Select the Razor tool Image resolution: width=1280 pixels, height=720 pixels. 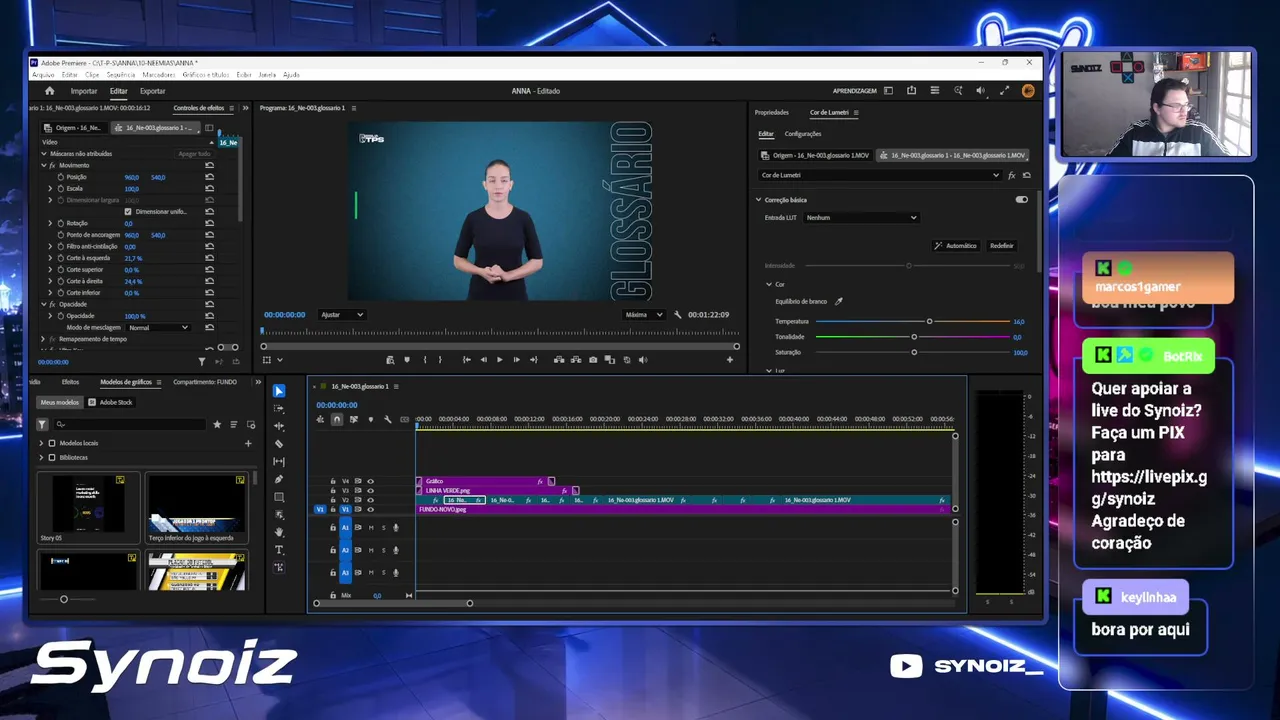click(x=279, y=444)
